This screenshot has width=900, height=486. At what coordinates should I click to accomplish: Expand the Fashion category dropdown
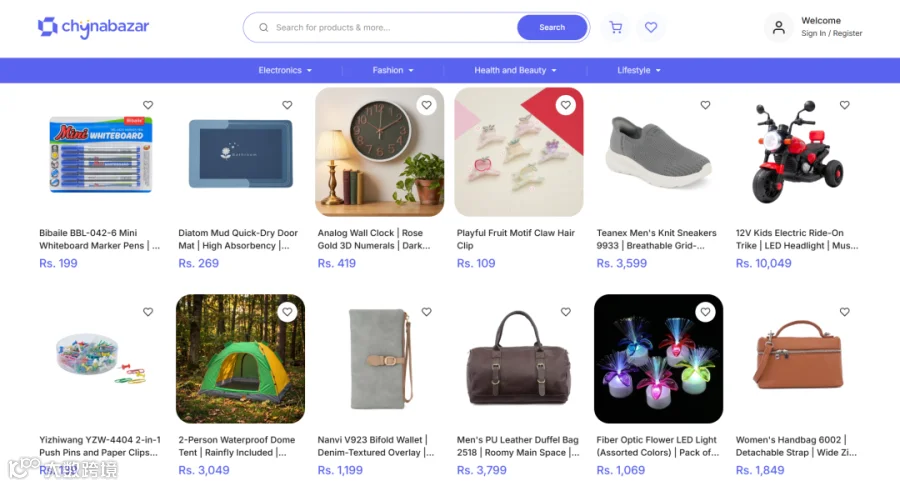(x=393, y=70)
